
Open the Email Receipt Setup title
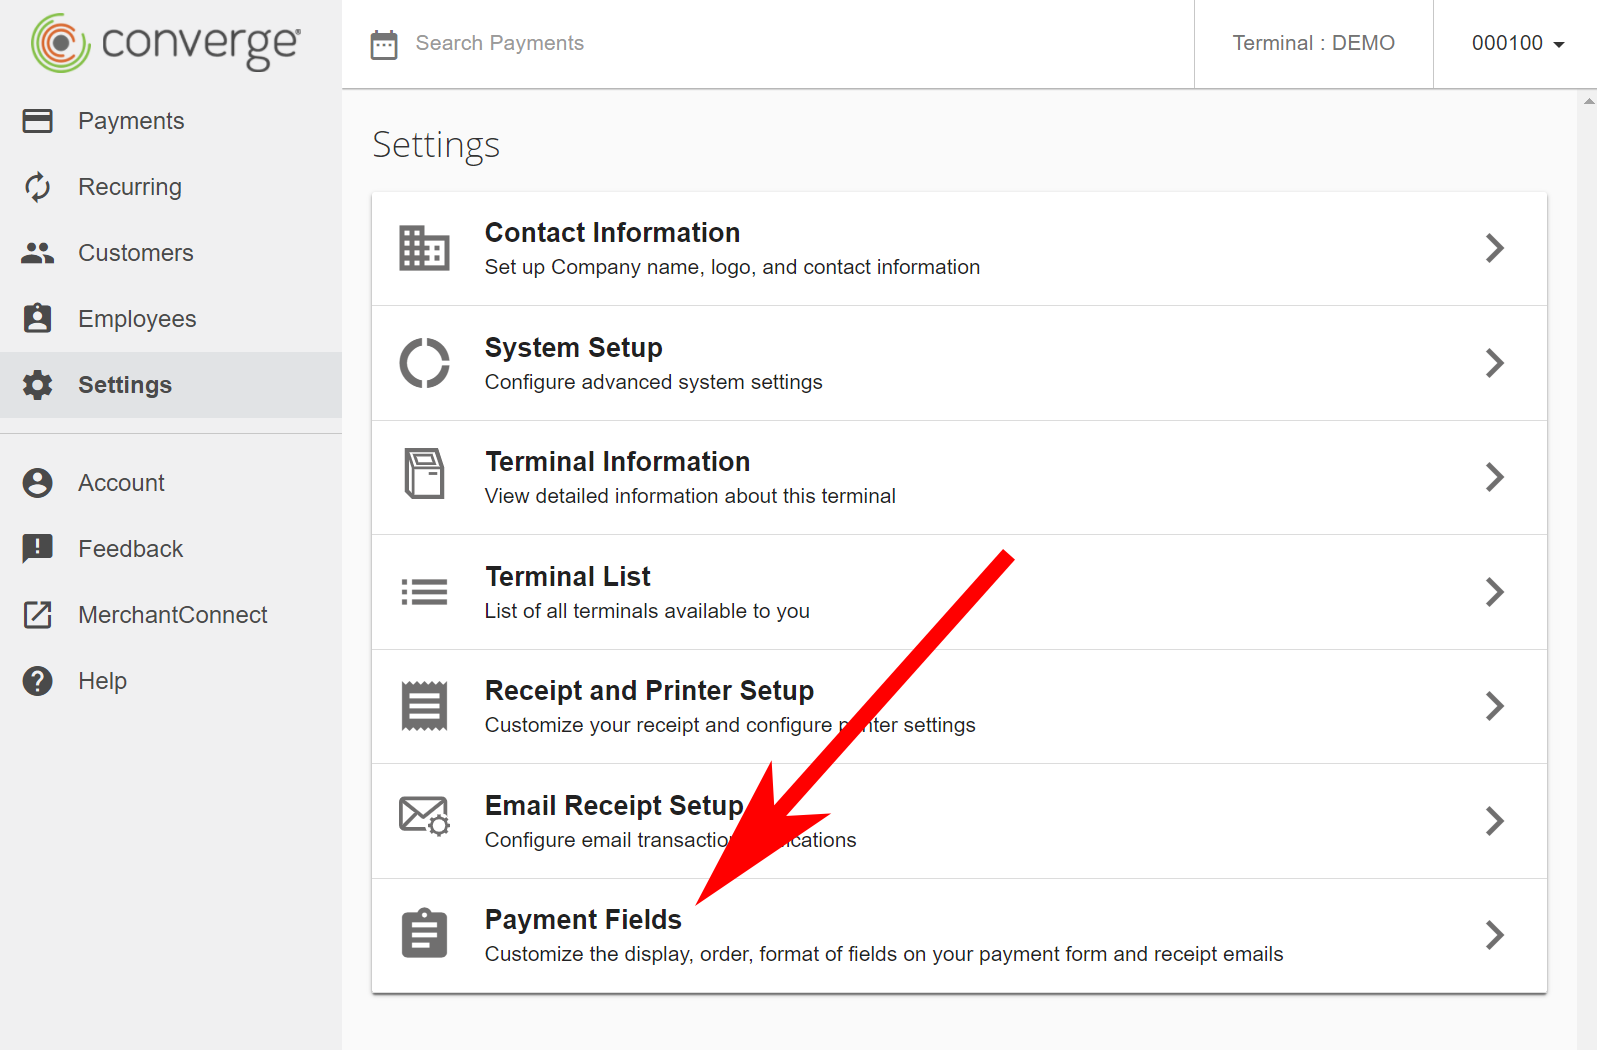coord(614,806)
